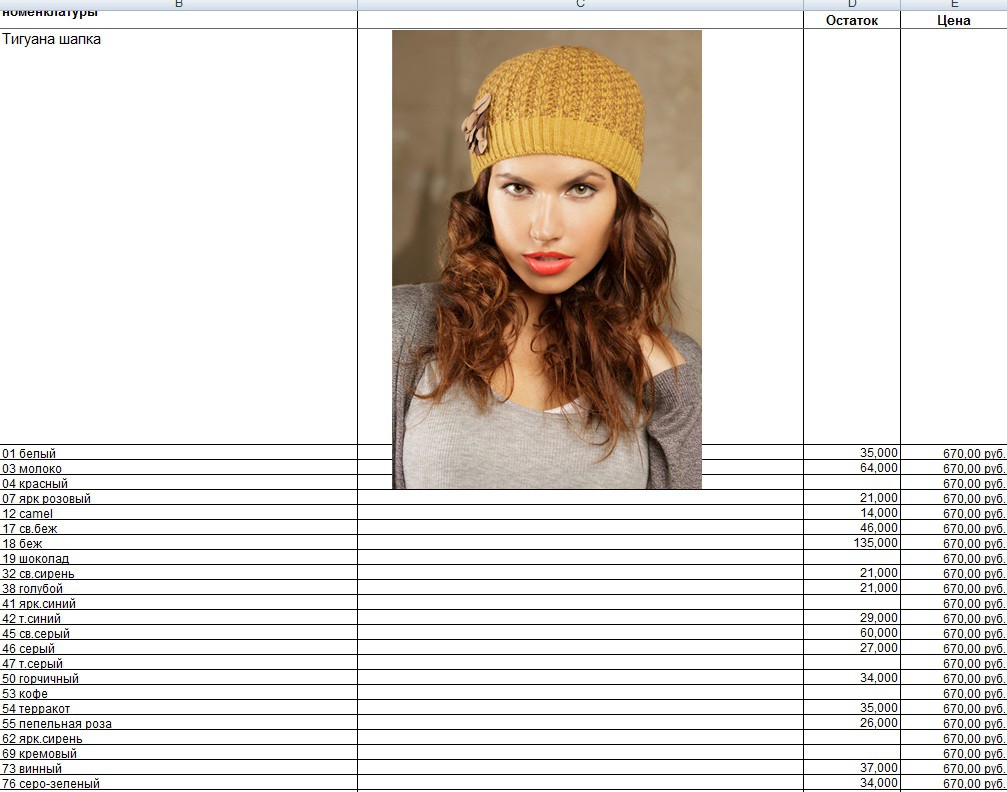Select the '54 терракот' cell

[x=179, y=707]
